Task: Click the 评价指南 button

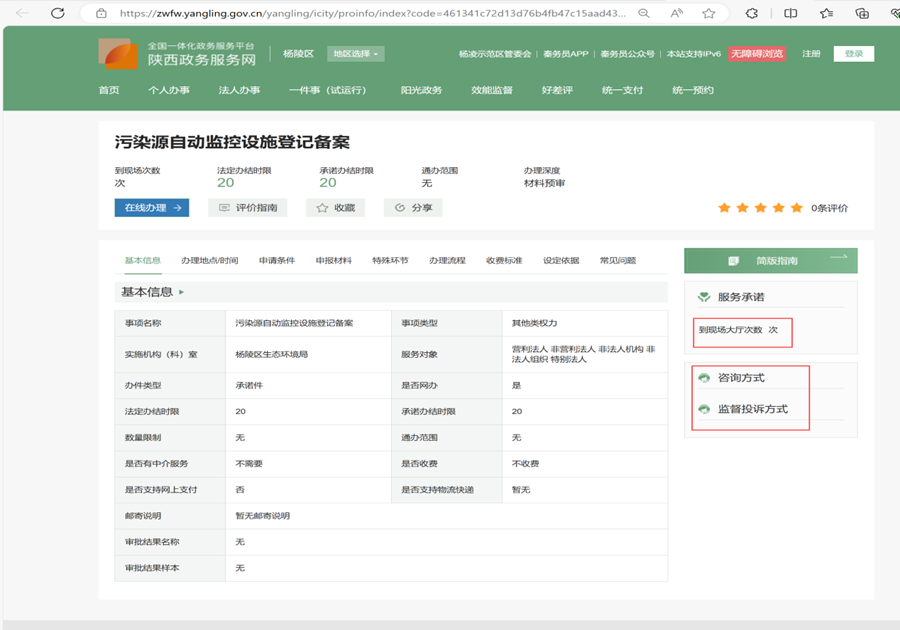Action: [247, 208]
